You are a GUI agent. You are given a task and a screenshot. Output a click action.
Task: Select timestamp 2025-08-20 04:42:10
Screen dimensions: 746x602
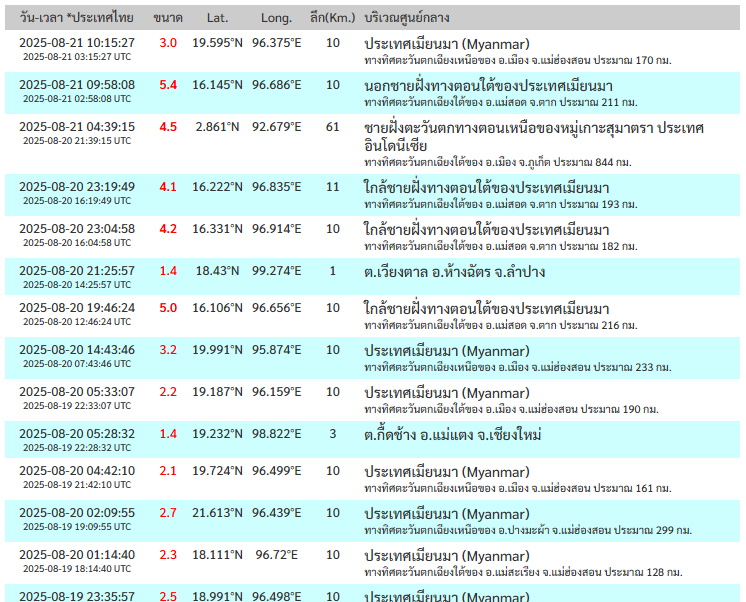[x=77, y=470]
